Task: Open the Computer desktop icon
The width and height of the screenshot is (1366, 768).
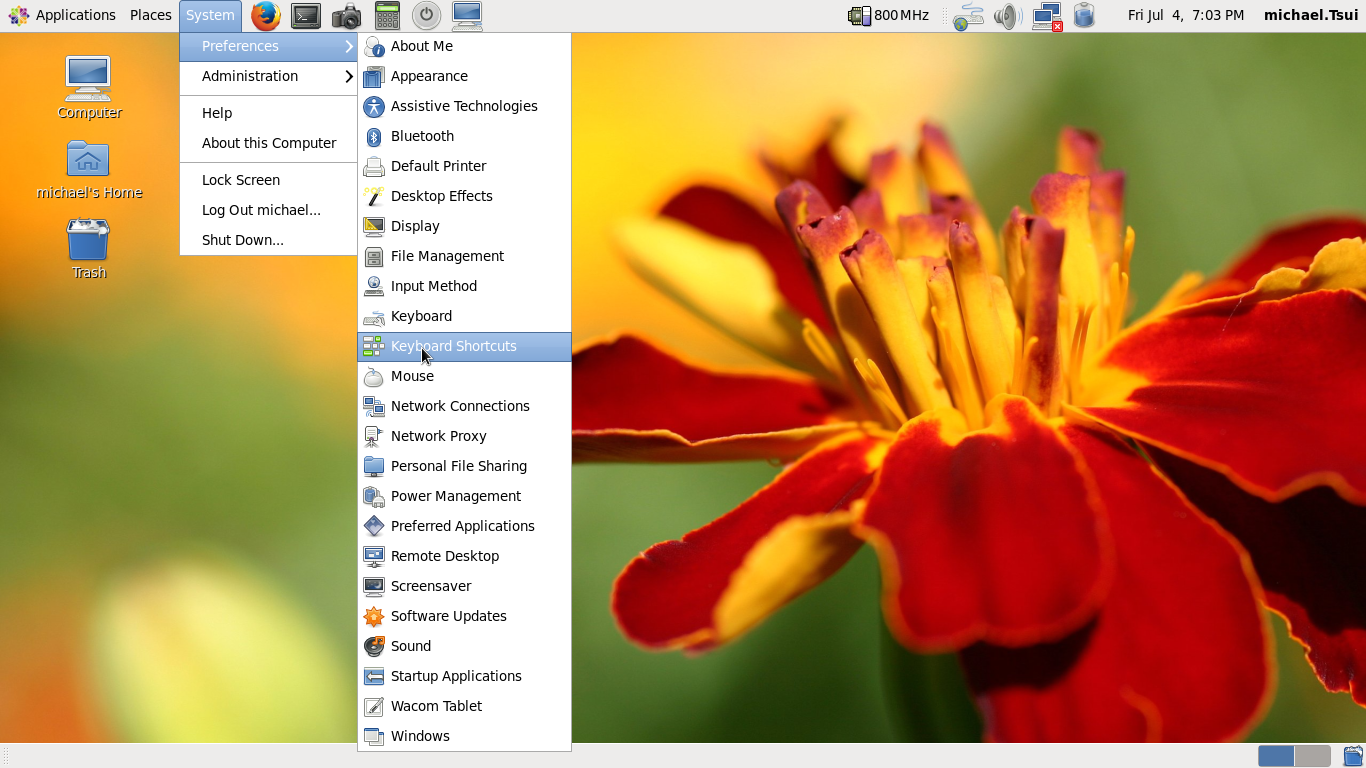Action: coord(88,80)
